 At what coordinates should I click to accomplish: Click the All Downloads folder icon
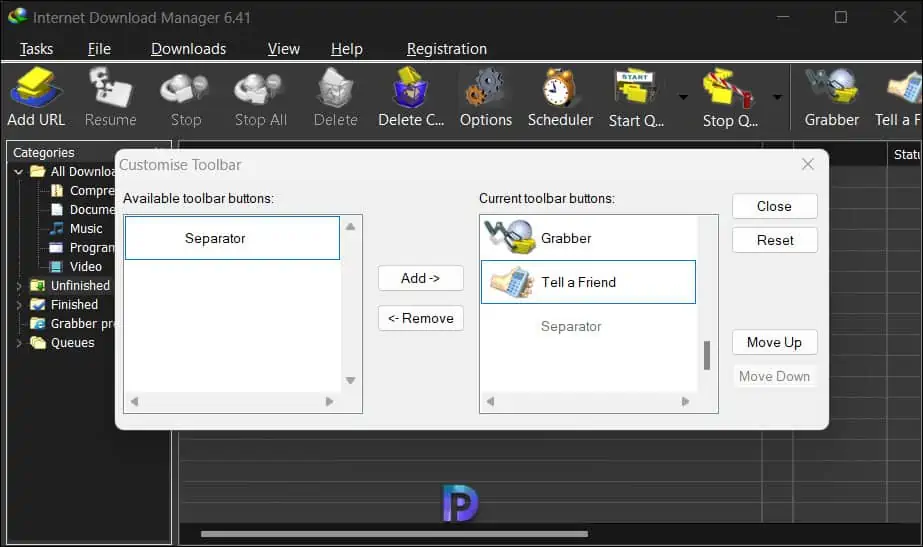(38, 171)
